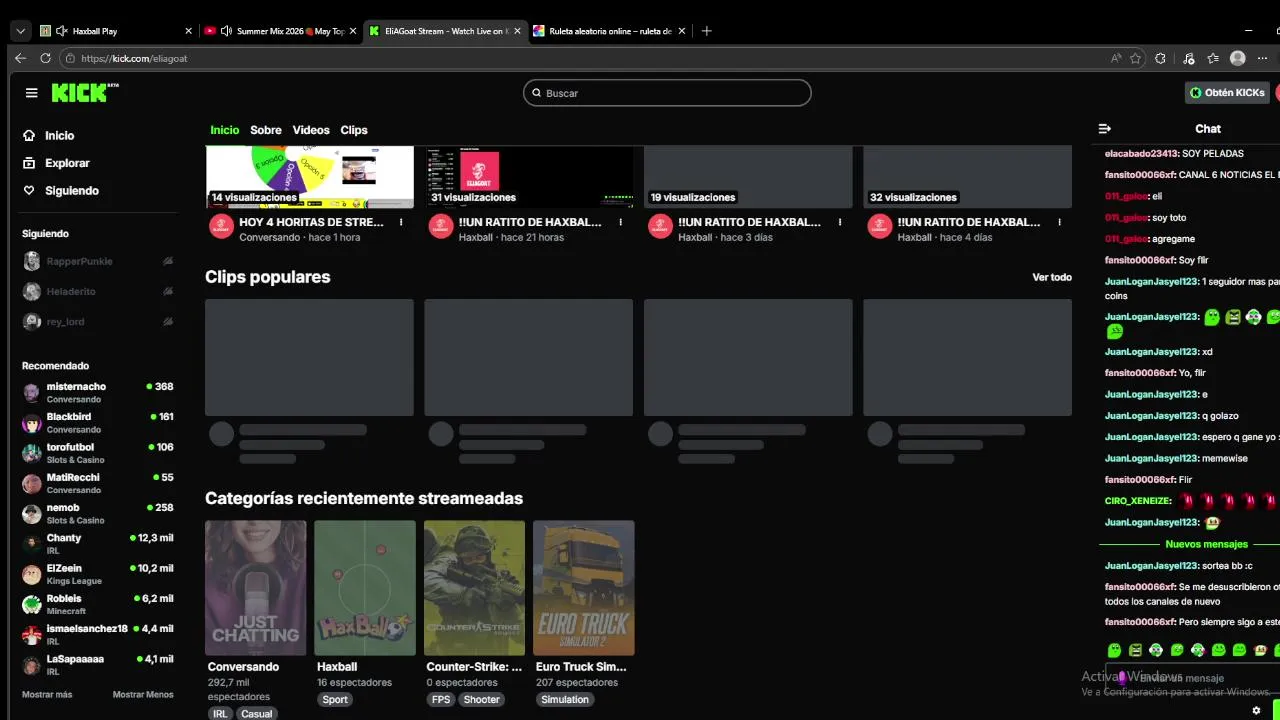
Task: Select the Videos channel tab
Action: pos(311,130)
